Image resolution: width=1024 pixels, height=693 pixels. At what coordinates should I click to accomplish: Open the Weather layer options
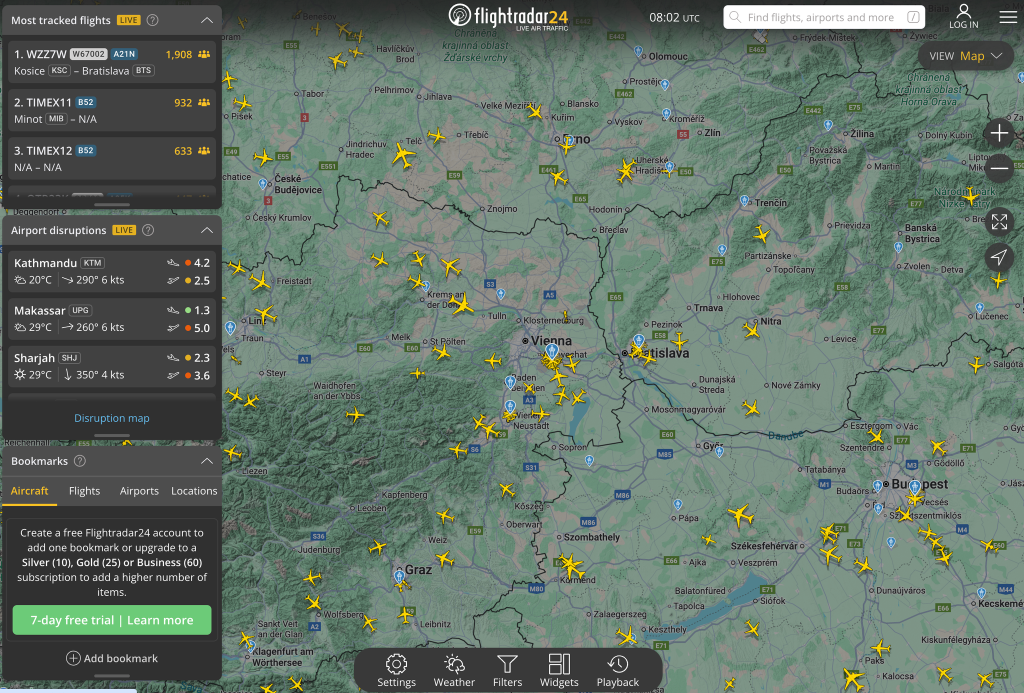tap(454, 670)
